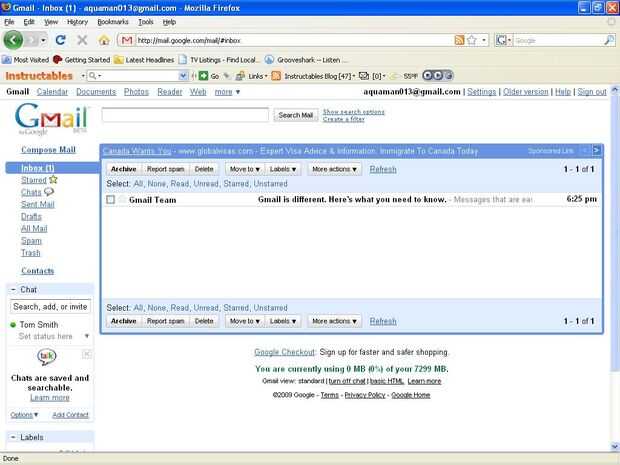
Task: Reload the page with the Reload icon
Action: 60,40
